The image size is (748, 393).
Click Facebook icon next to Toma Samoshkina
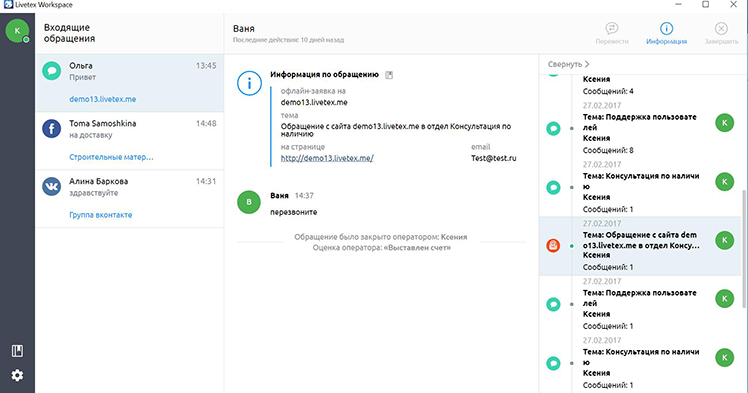click(52, 129)
